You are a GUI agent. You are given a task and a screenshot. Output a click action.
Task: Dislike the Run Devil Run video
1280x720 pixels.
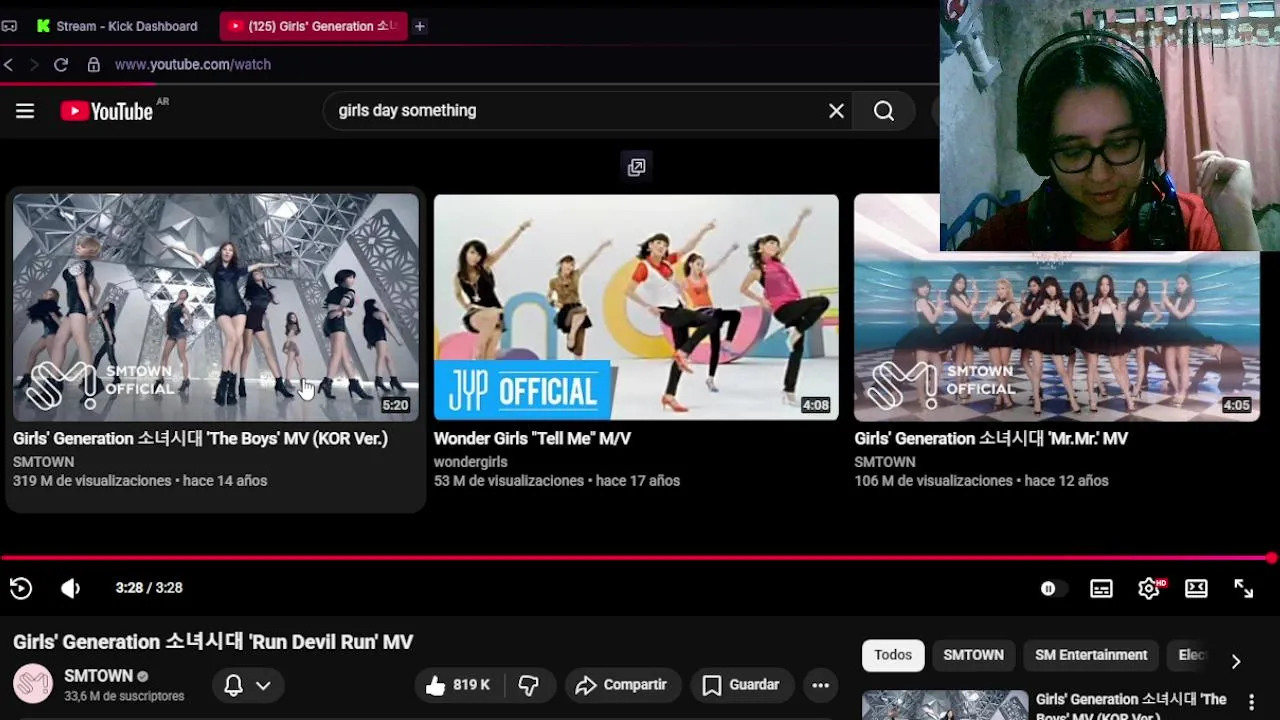coord(529,685)
